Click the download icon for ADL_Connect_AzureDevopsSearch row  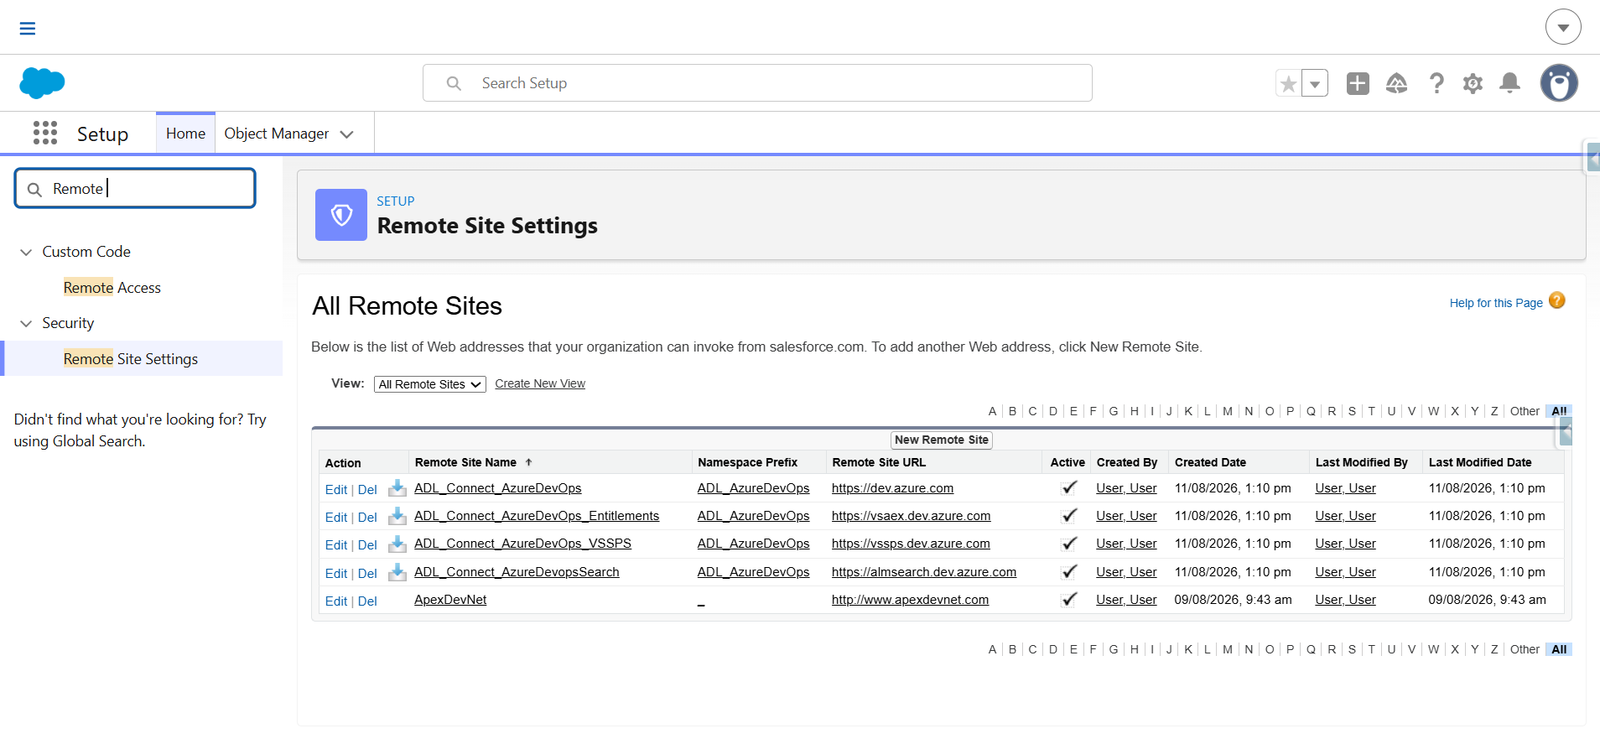tap(397, 572)
